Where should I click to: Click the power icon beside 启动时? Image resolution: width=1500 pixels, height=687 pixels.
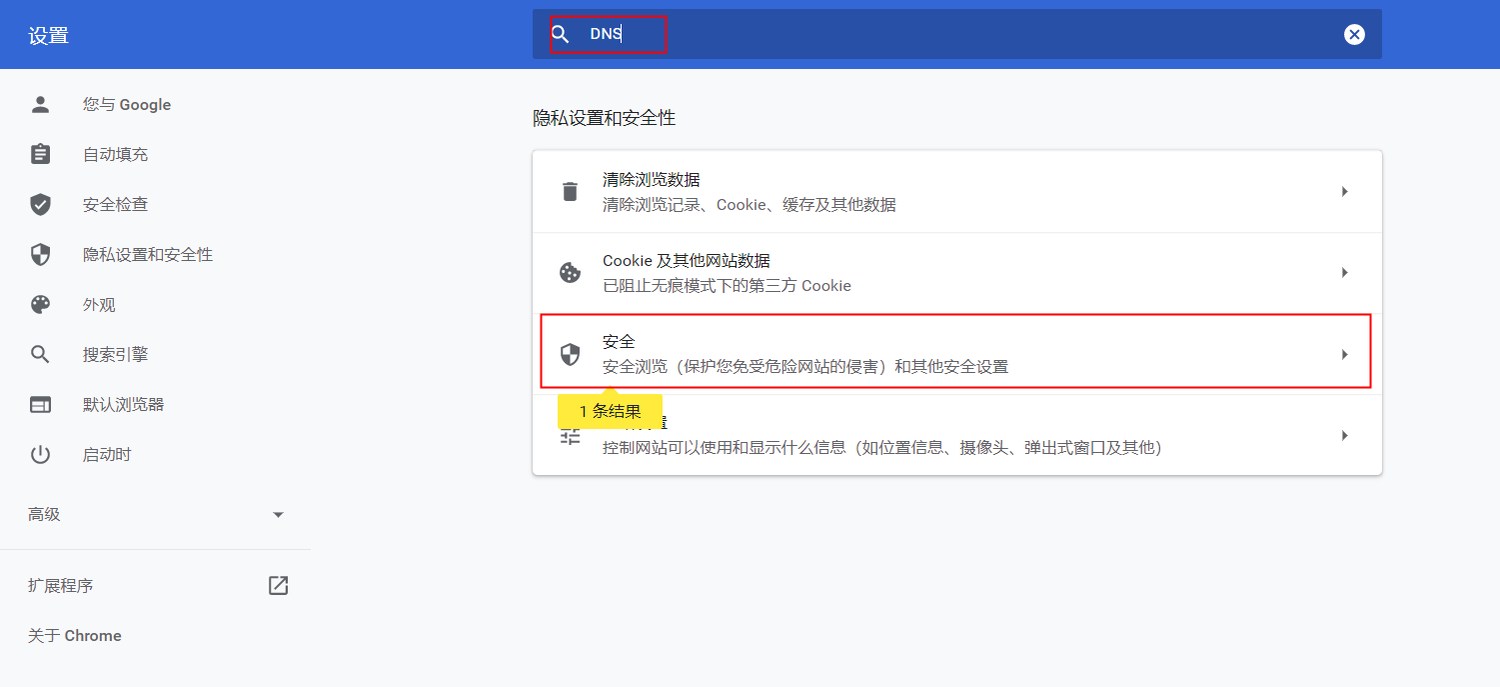tap(40, 455)
